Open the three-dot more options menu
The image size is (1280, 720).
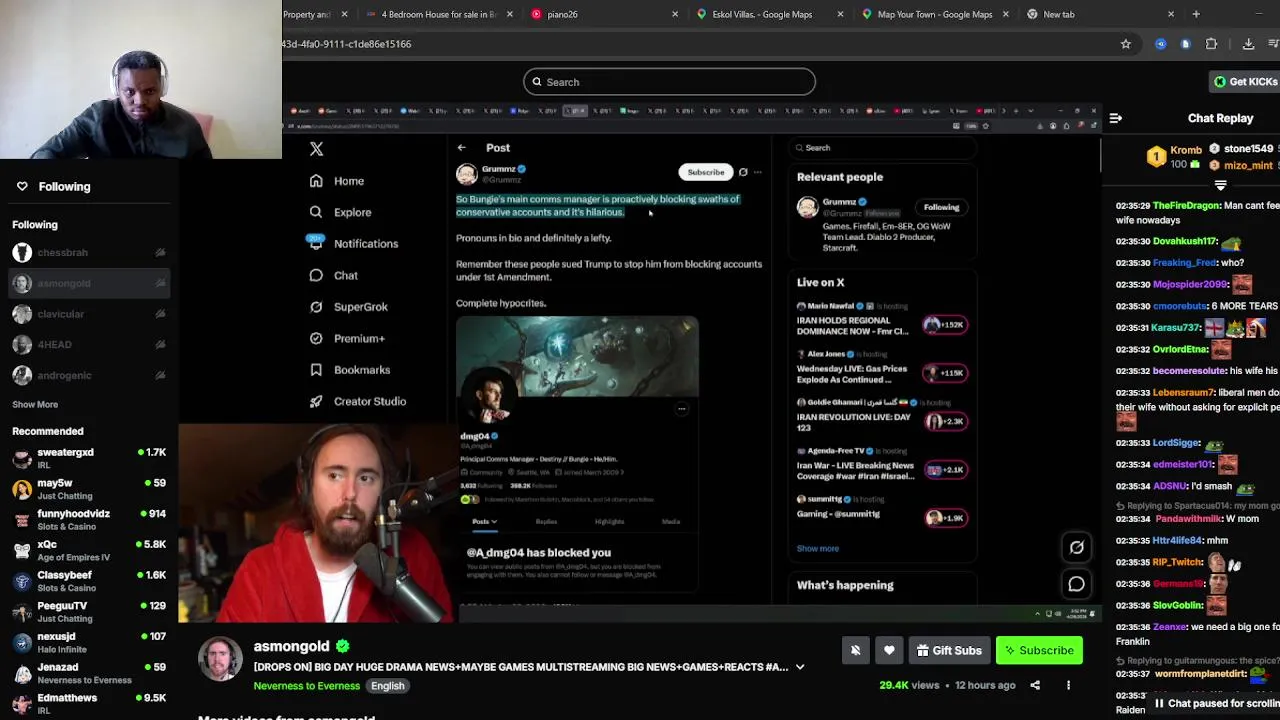(1068, 685)
